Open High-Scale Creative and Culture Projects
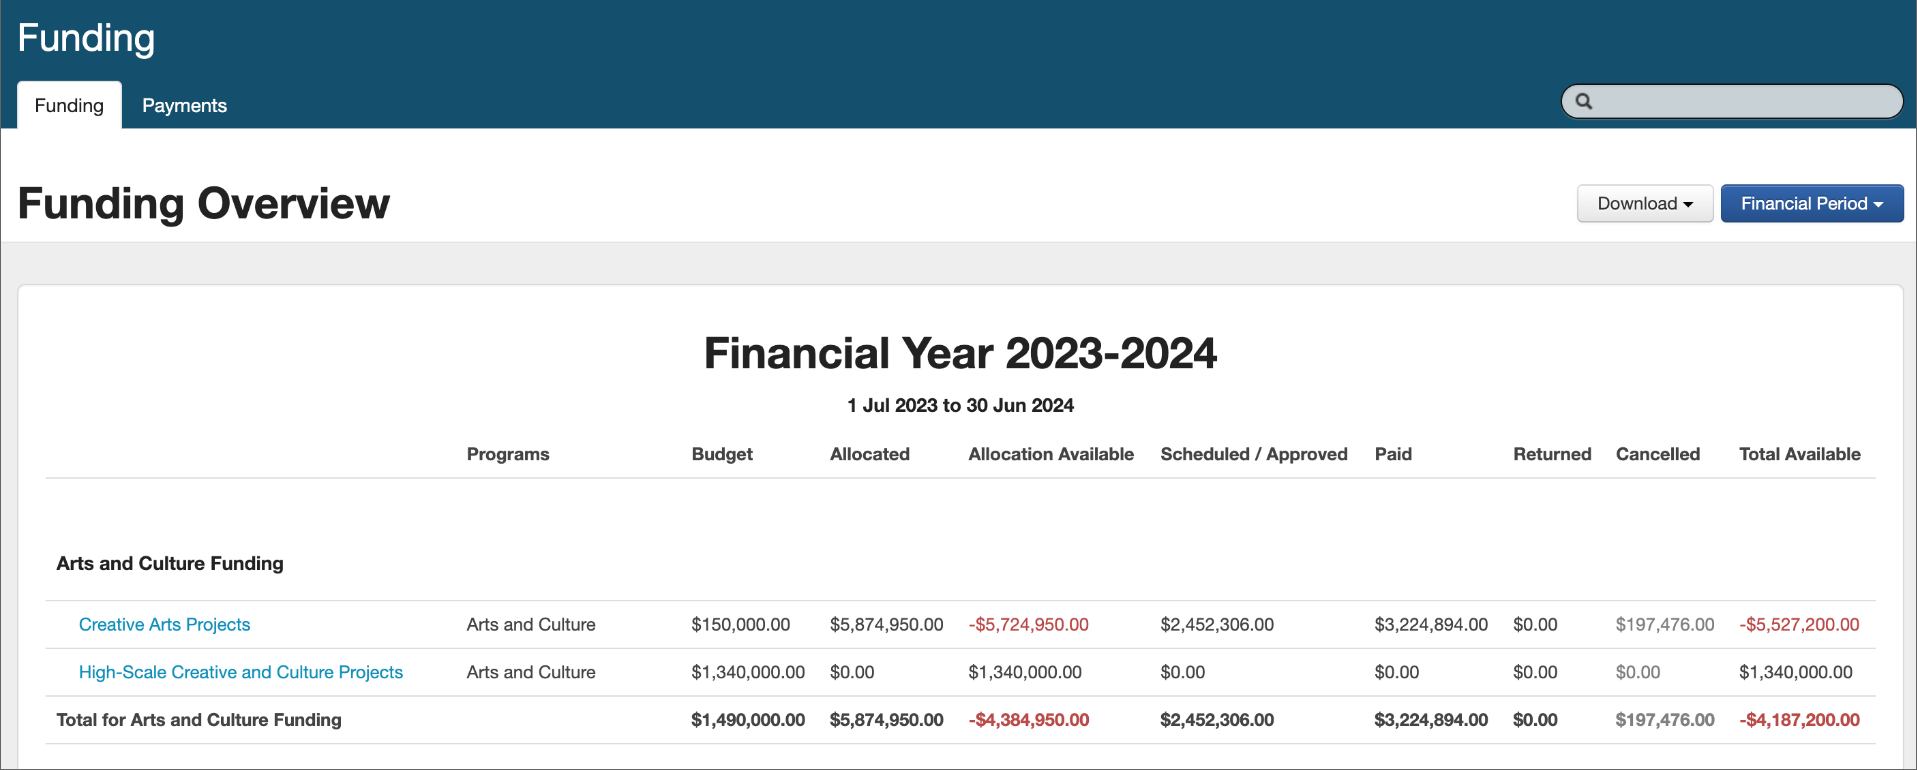 (240, 673)
